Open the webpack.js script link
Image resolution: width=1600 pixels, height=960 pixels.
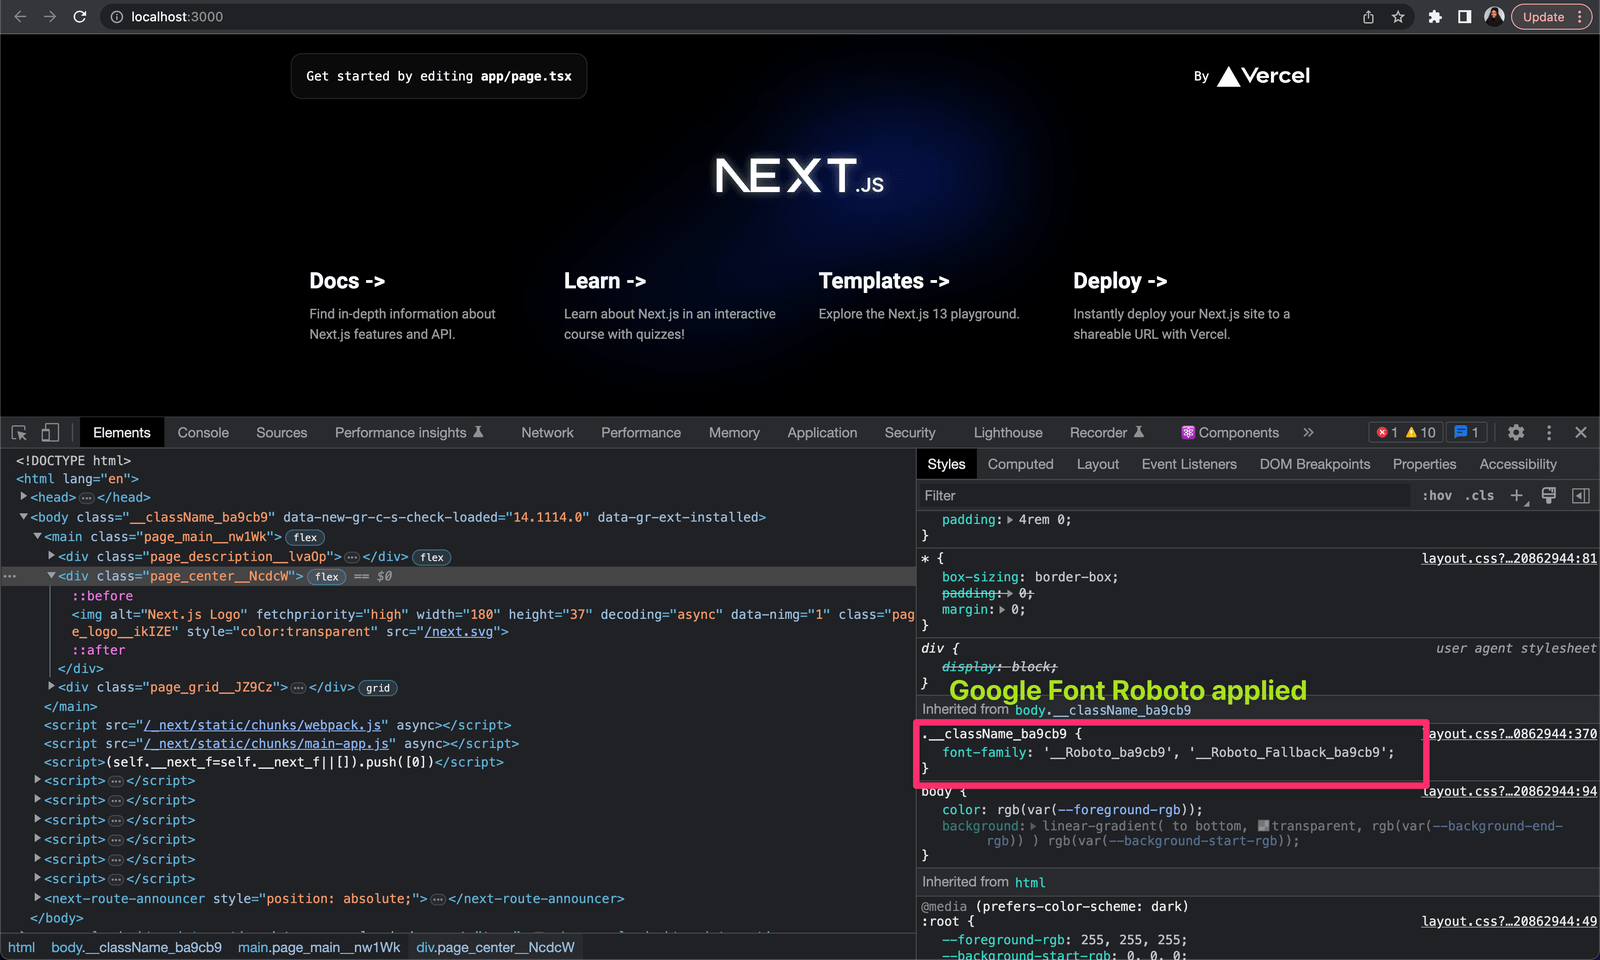pyautogui.click(x=262, y=725)
